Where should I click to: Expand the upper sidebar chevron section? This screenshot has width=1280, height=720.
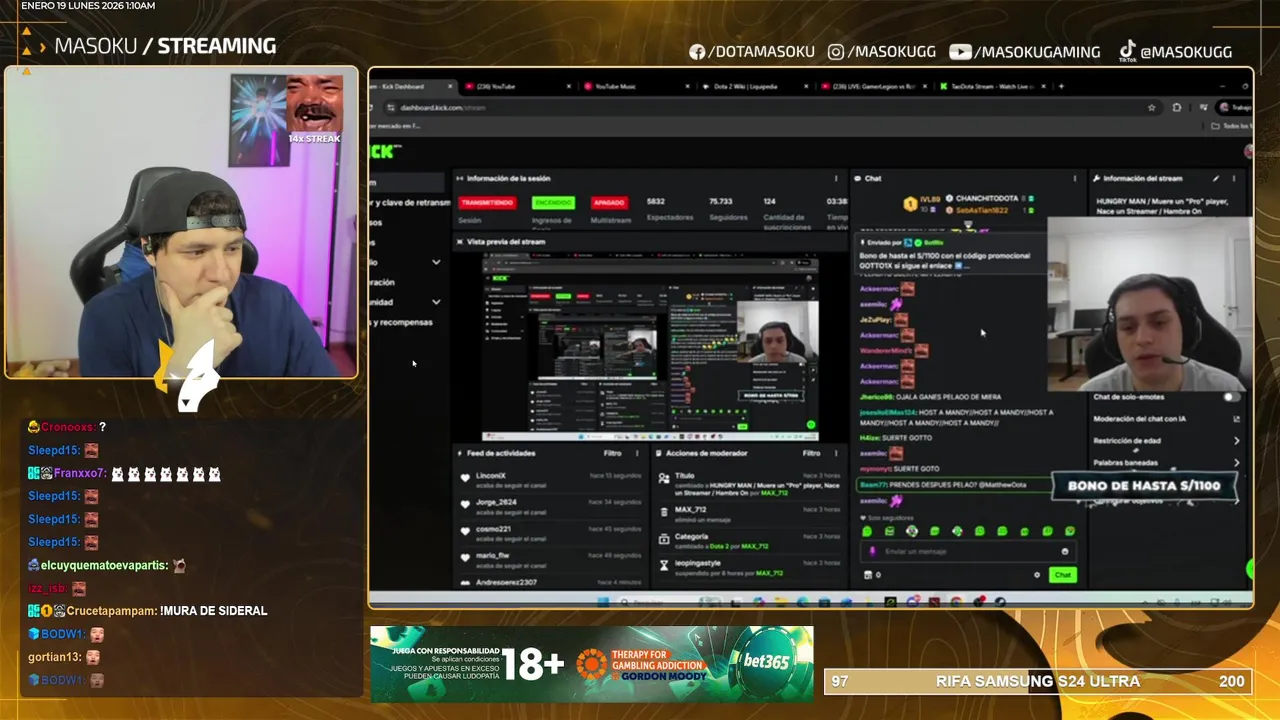pyautogui.click(x=436, y=262)
